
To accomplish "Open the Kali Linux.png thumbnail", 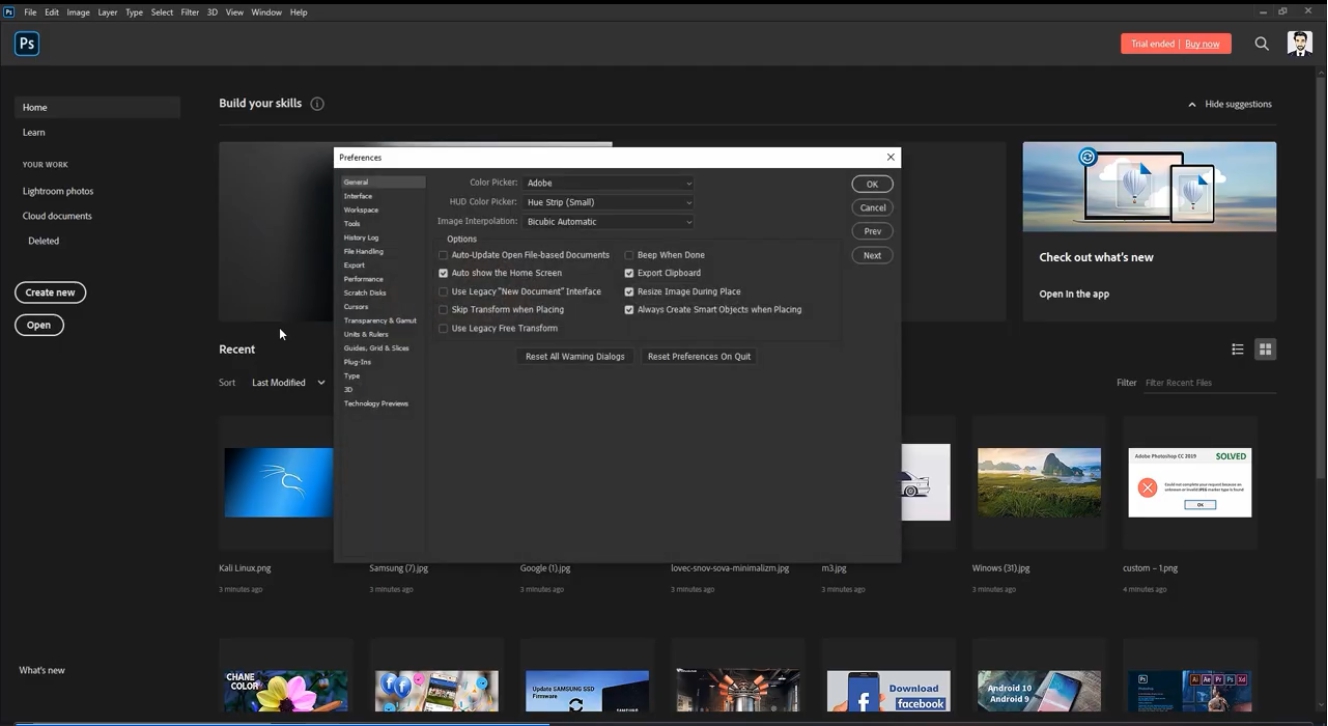I will click(x=278, y=483).
